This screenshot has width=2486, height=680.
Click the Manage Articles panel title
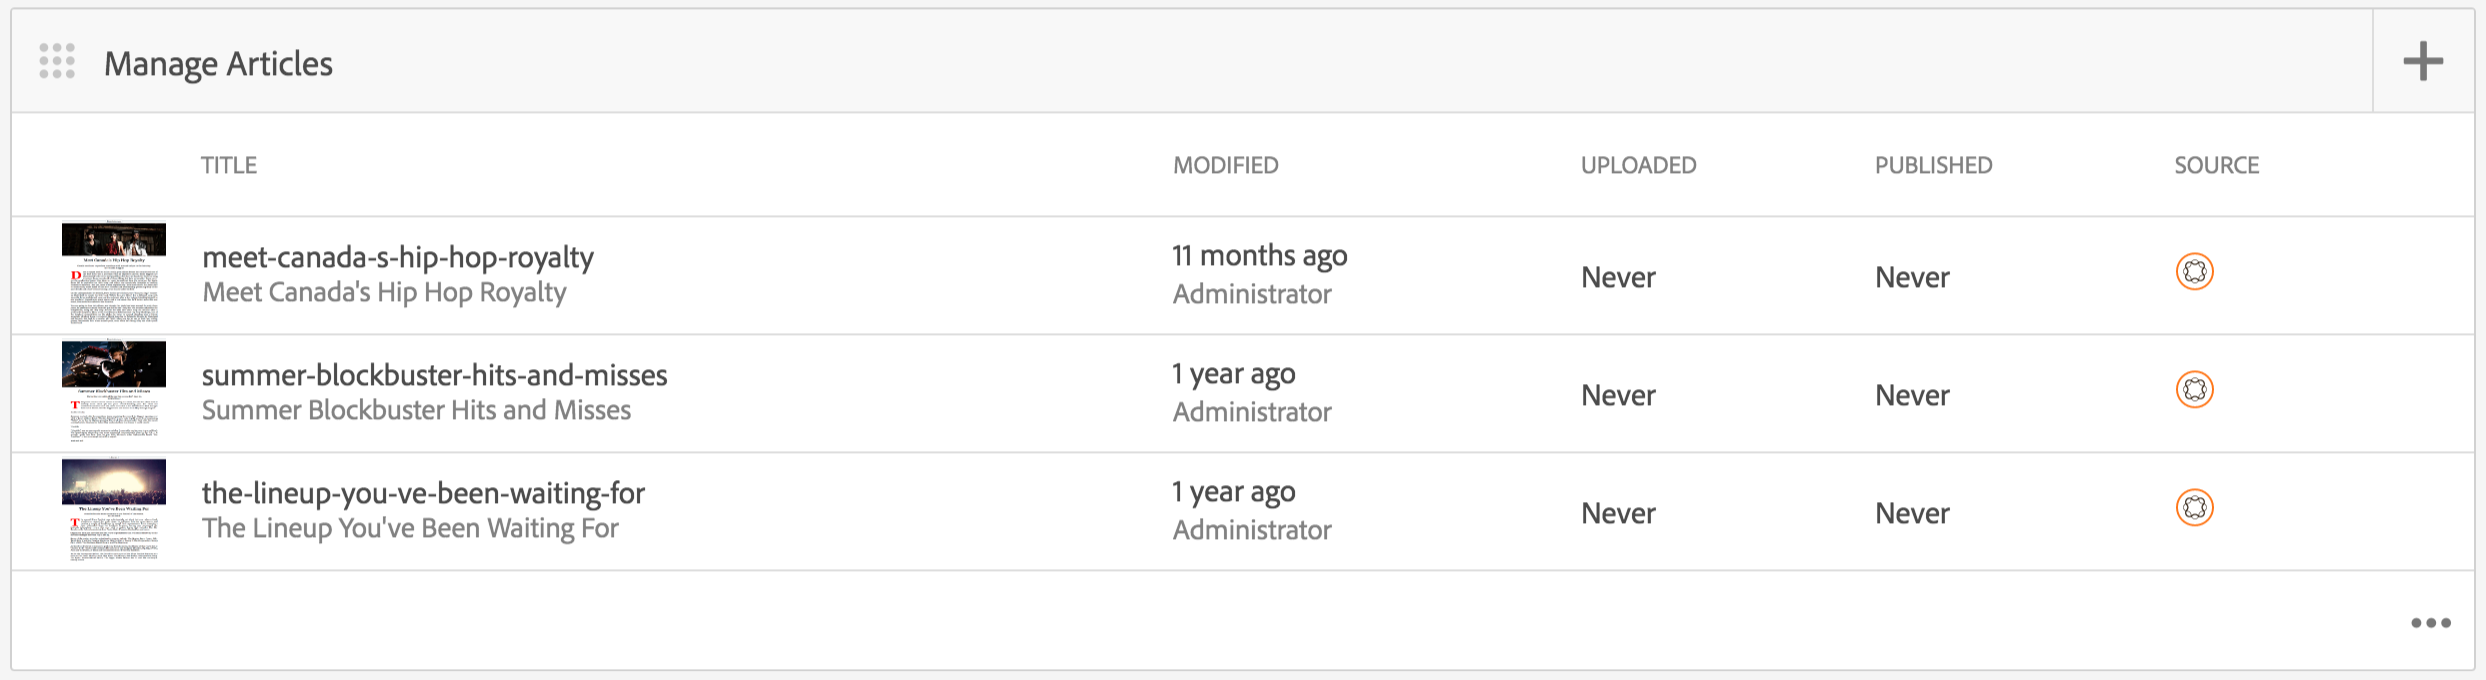[218, 64]
